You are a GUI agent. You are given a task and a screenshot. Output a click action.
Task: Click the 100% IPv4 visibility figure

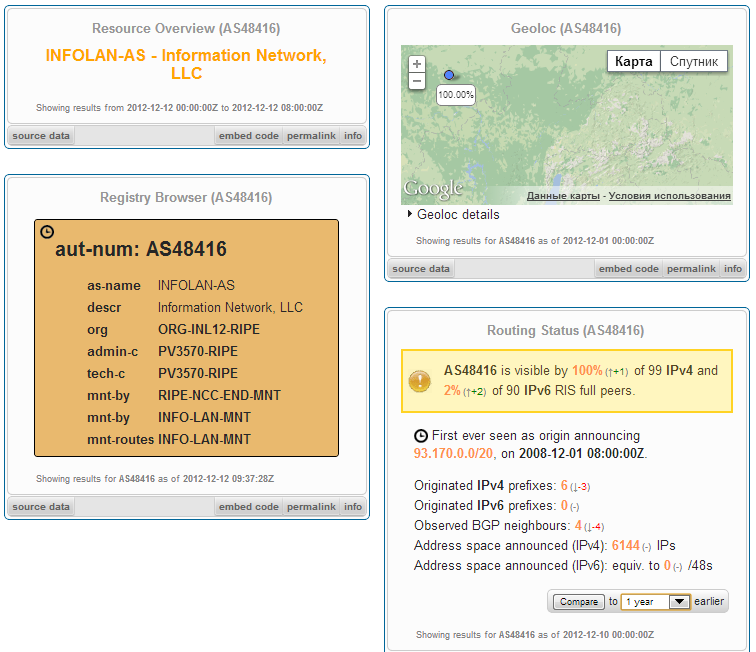587,370
